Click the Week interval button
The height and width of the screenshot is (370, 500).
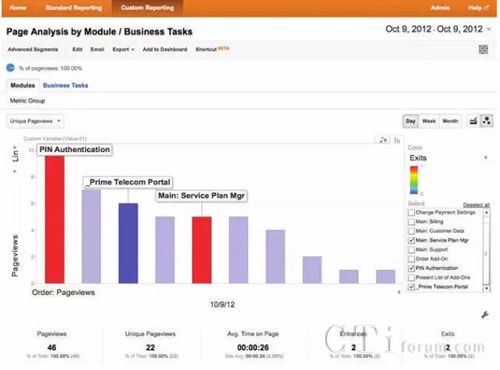(x=429, y=121)
